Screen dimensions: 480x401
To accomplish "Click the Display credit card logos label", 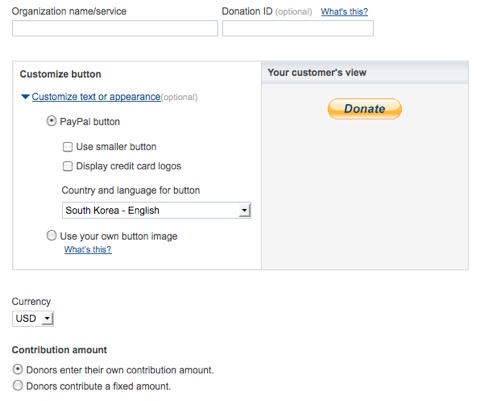I will [x=129, y=166].
